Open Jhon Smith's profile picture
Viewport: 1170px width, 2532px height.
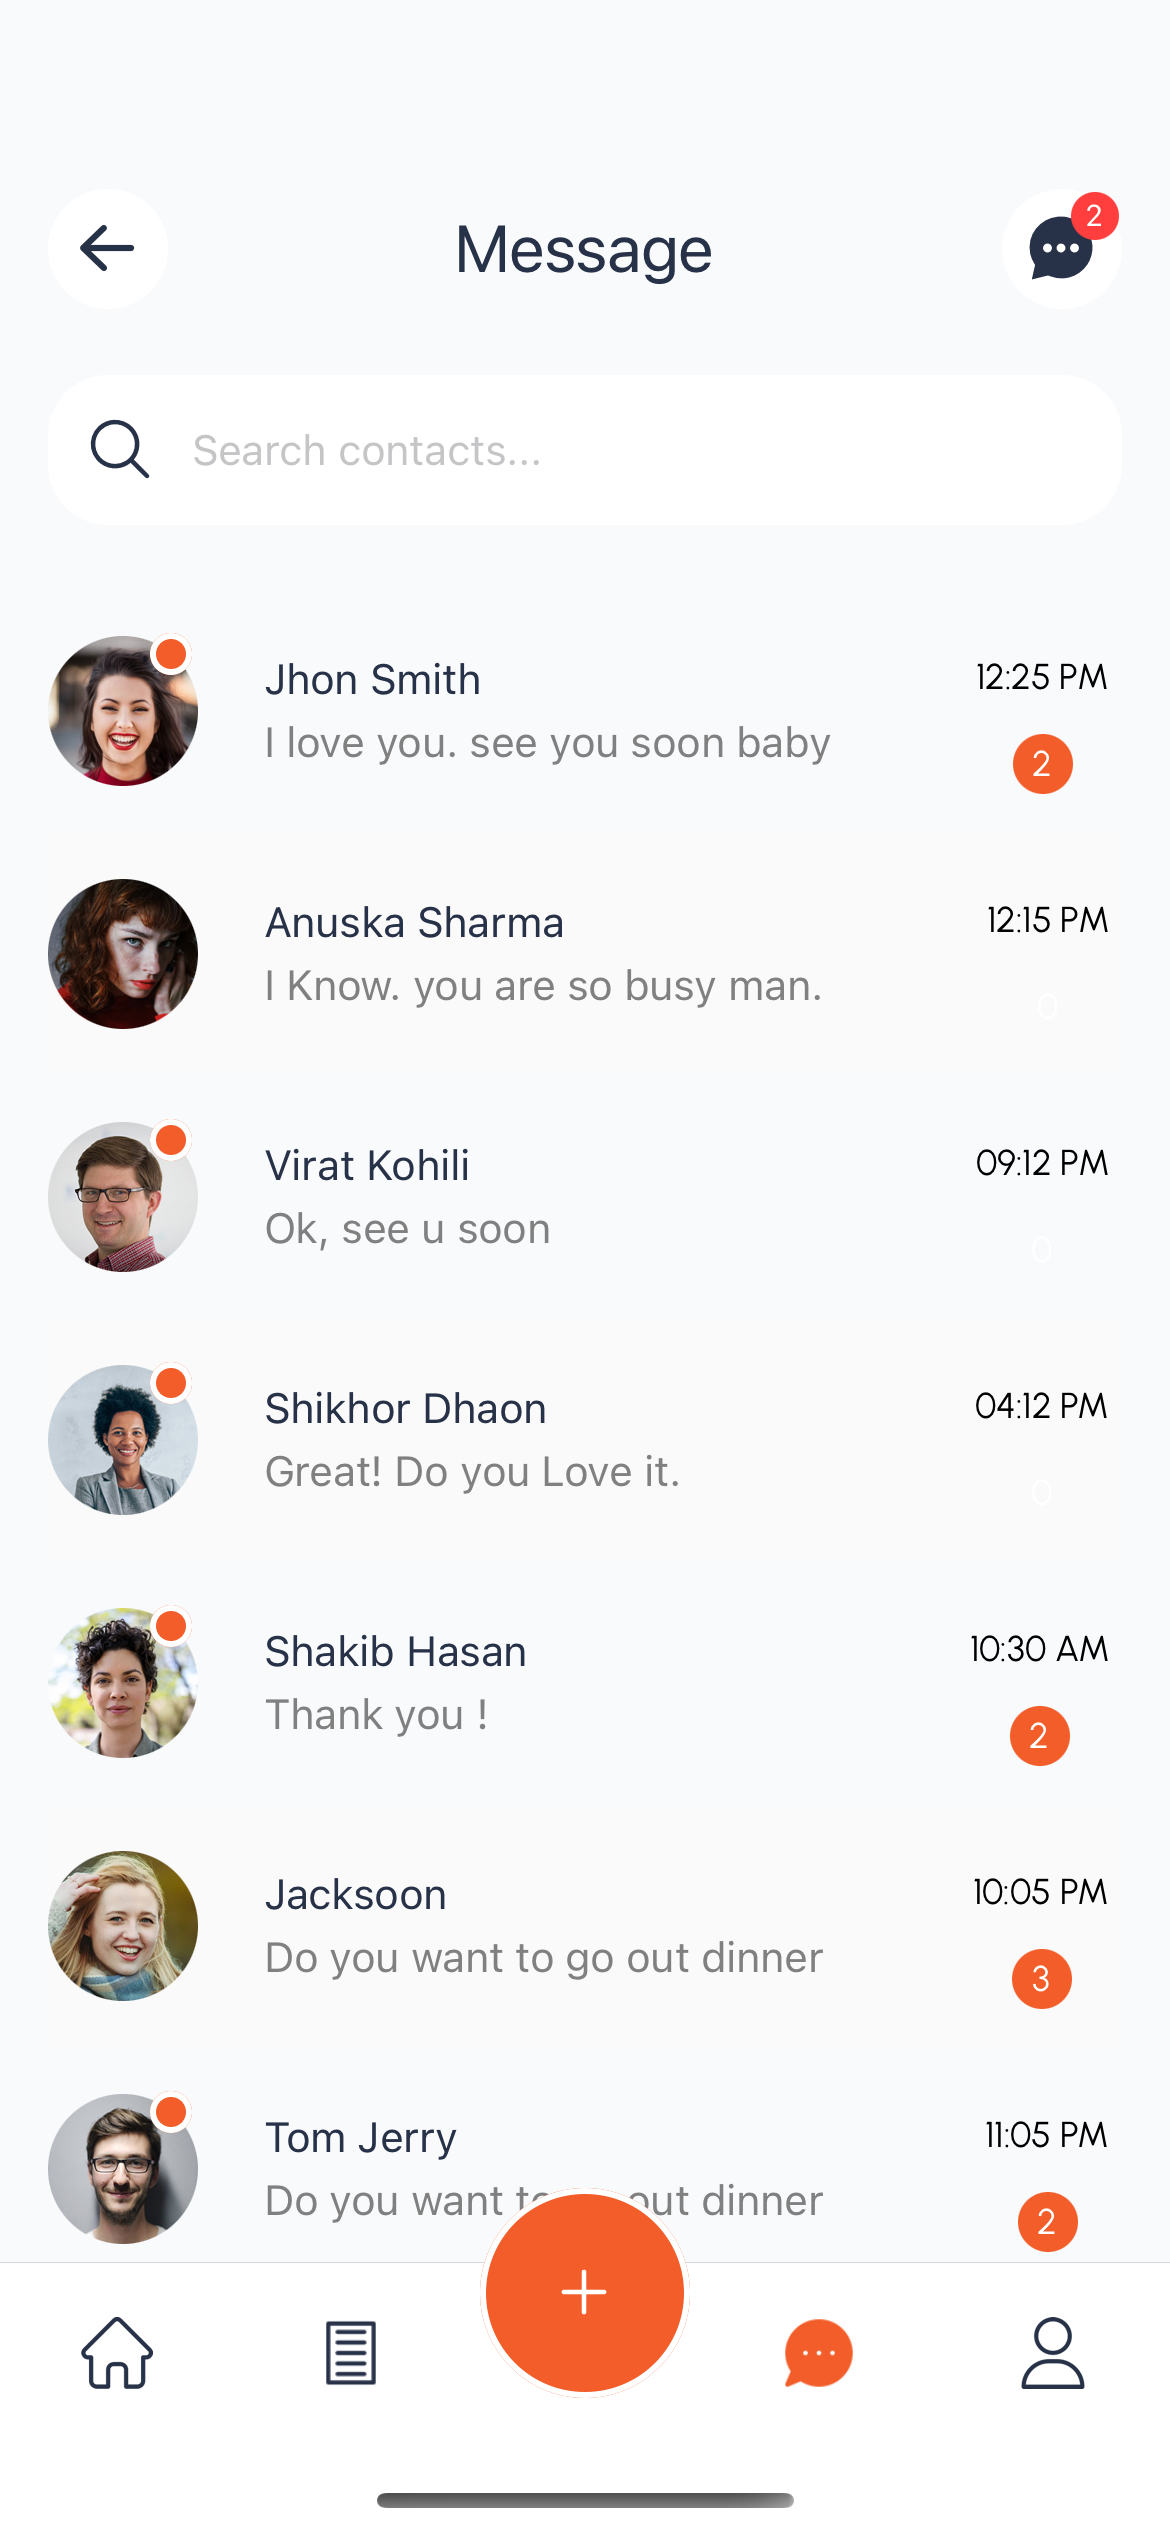click(x=123, y=711)
